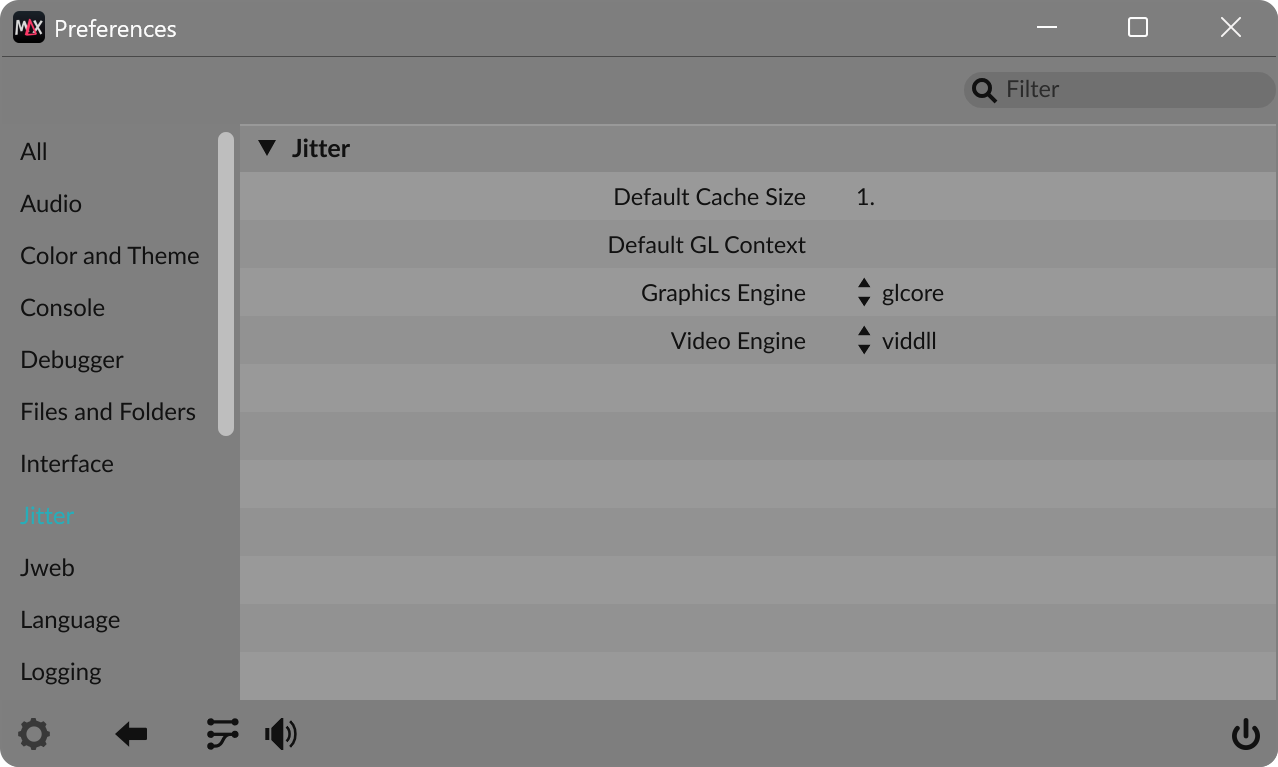The image size is (1278, 767).
Task: Click the power icon at the bottom right
Action: pyautogui.click(x=1245, y=733)
